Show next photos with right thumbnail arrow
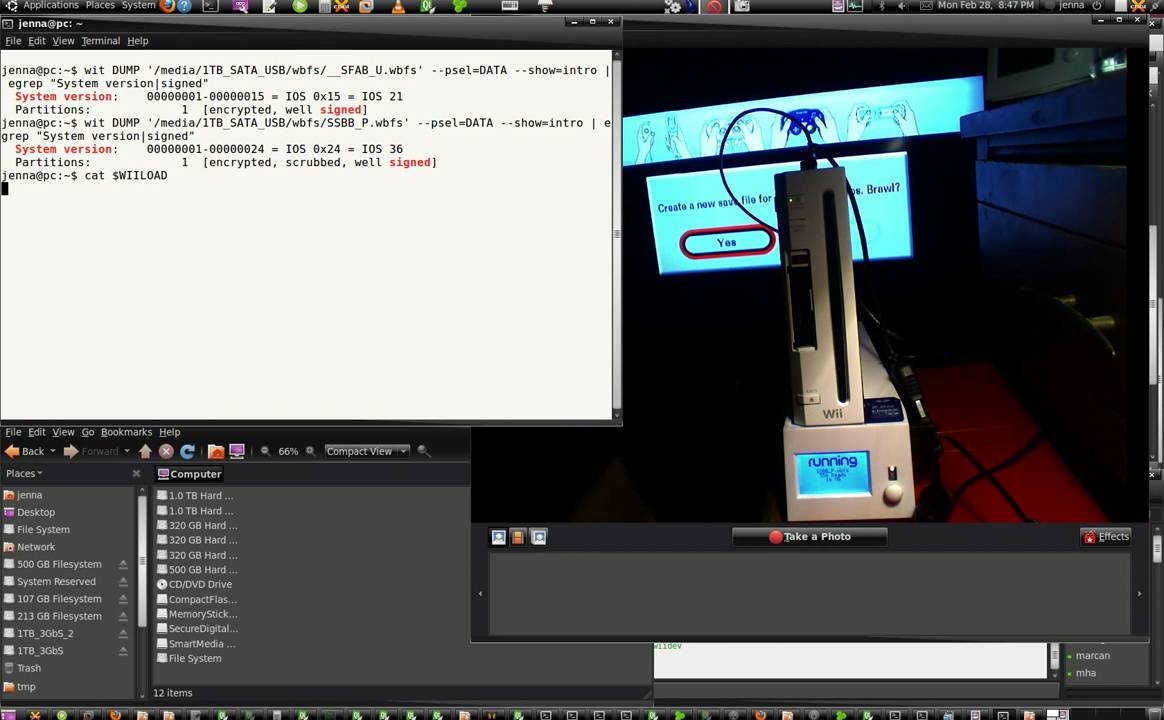The height and width of the screenshot is (720, 1164). [1140, 594]
